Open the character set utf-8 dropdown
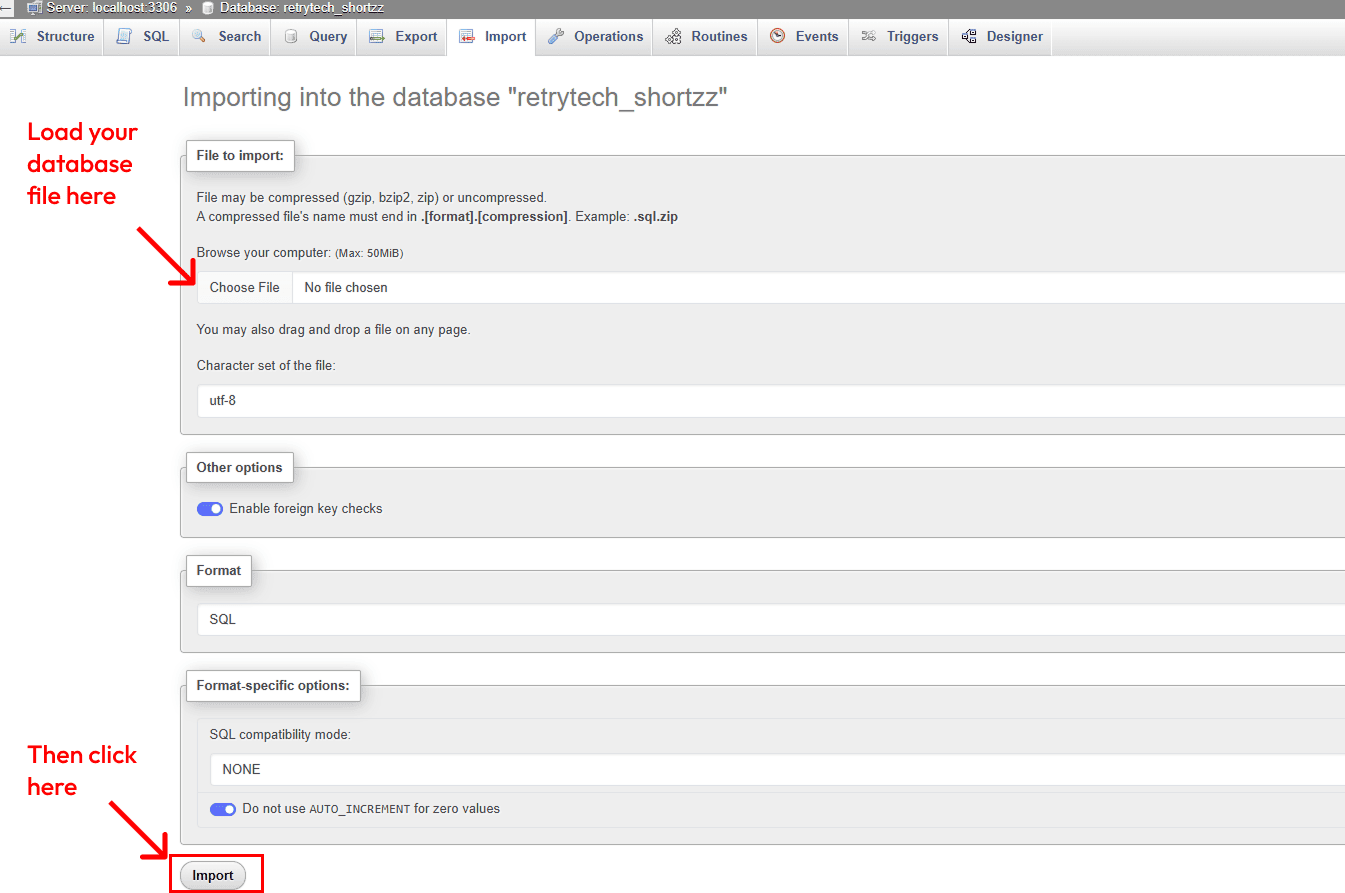Viewport: 1345px width, 893px height. [x=770, y=401]
